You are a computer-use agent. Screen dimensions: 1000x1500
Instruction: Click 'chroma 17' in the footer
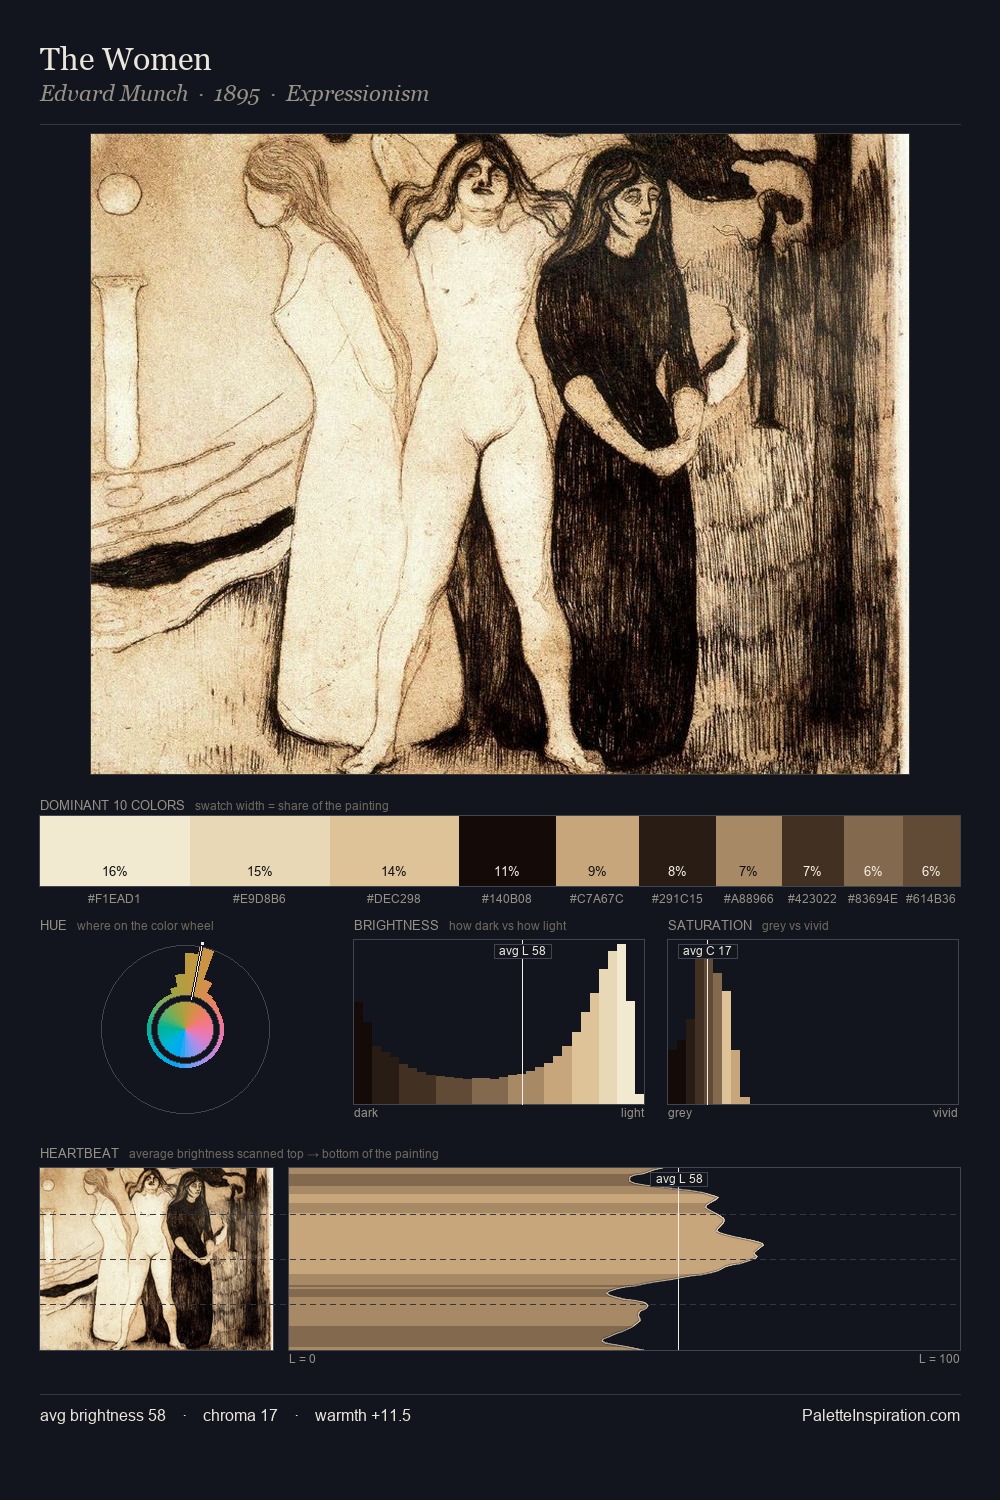pyautogui.click(x=240, y=1415)
